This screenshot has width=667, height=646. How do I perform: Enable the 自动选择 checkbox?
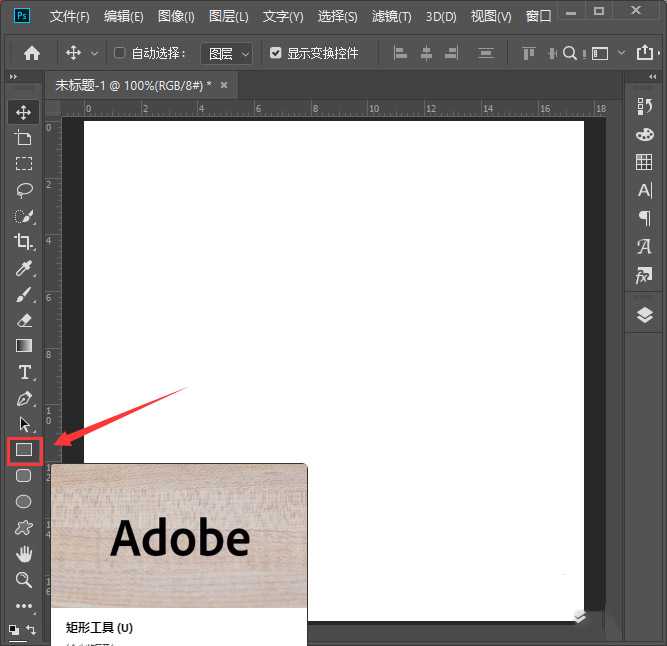pyautogui.click(x=120, y=53)
